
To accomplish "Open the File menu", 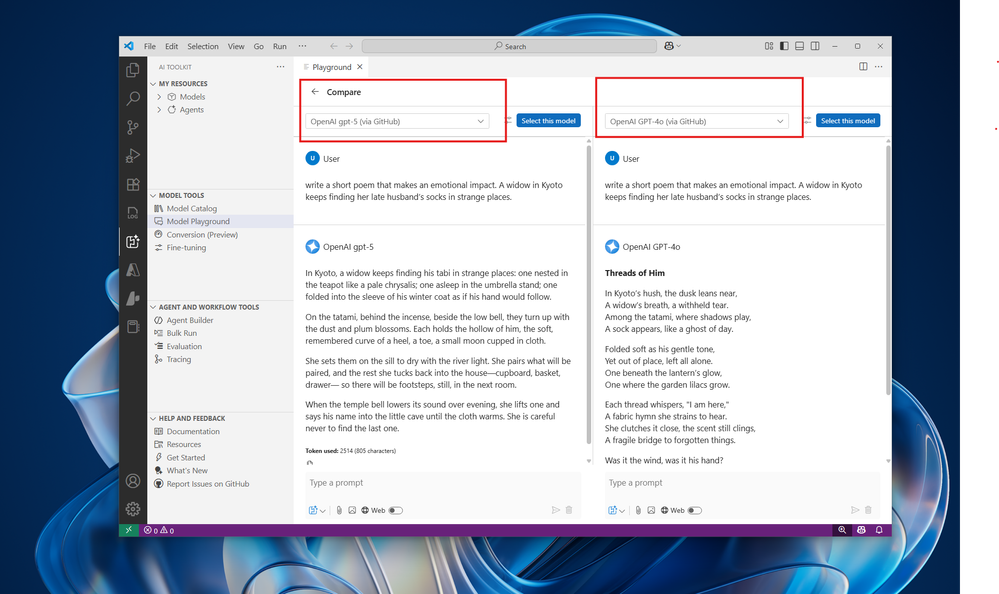I will click(150, 46).
